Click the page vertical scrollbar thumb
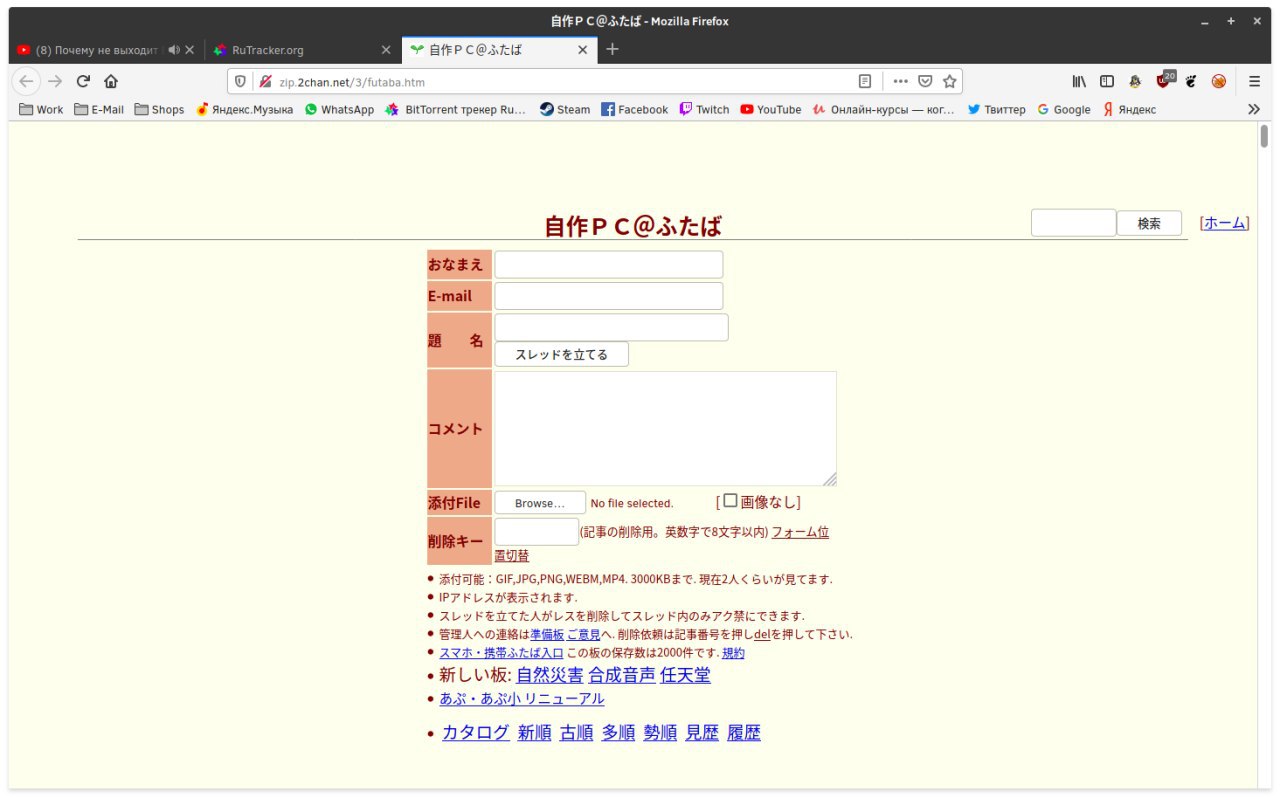 pyautogui.click(x=1264, y=136)
